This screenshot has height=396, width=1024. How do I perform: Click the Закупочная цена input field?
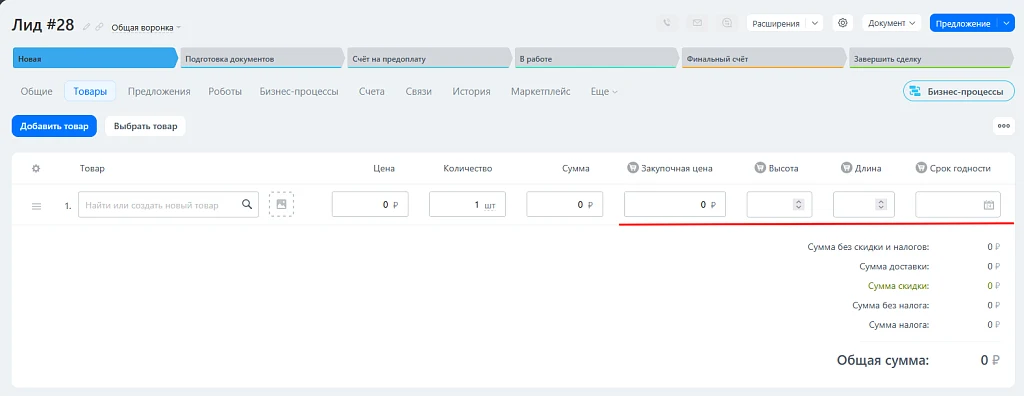pyautogui.click(x=675, y=205)
